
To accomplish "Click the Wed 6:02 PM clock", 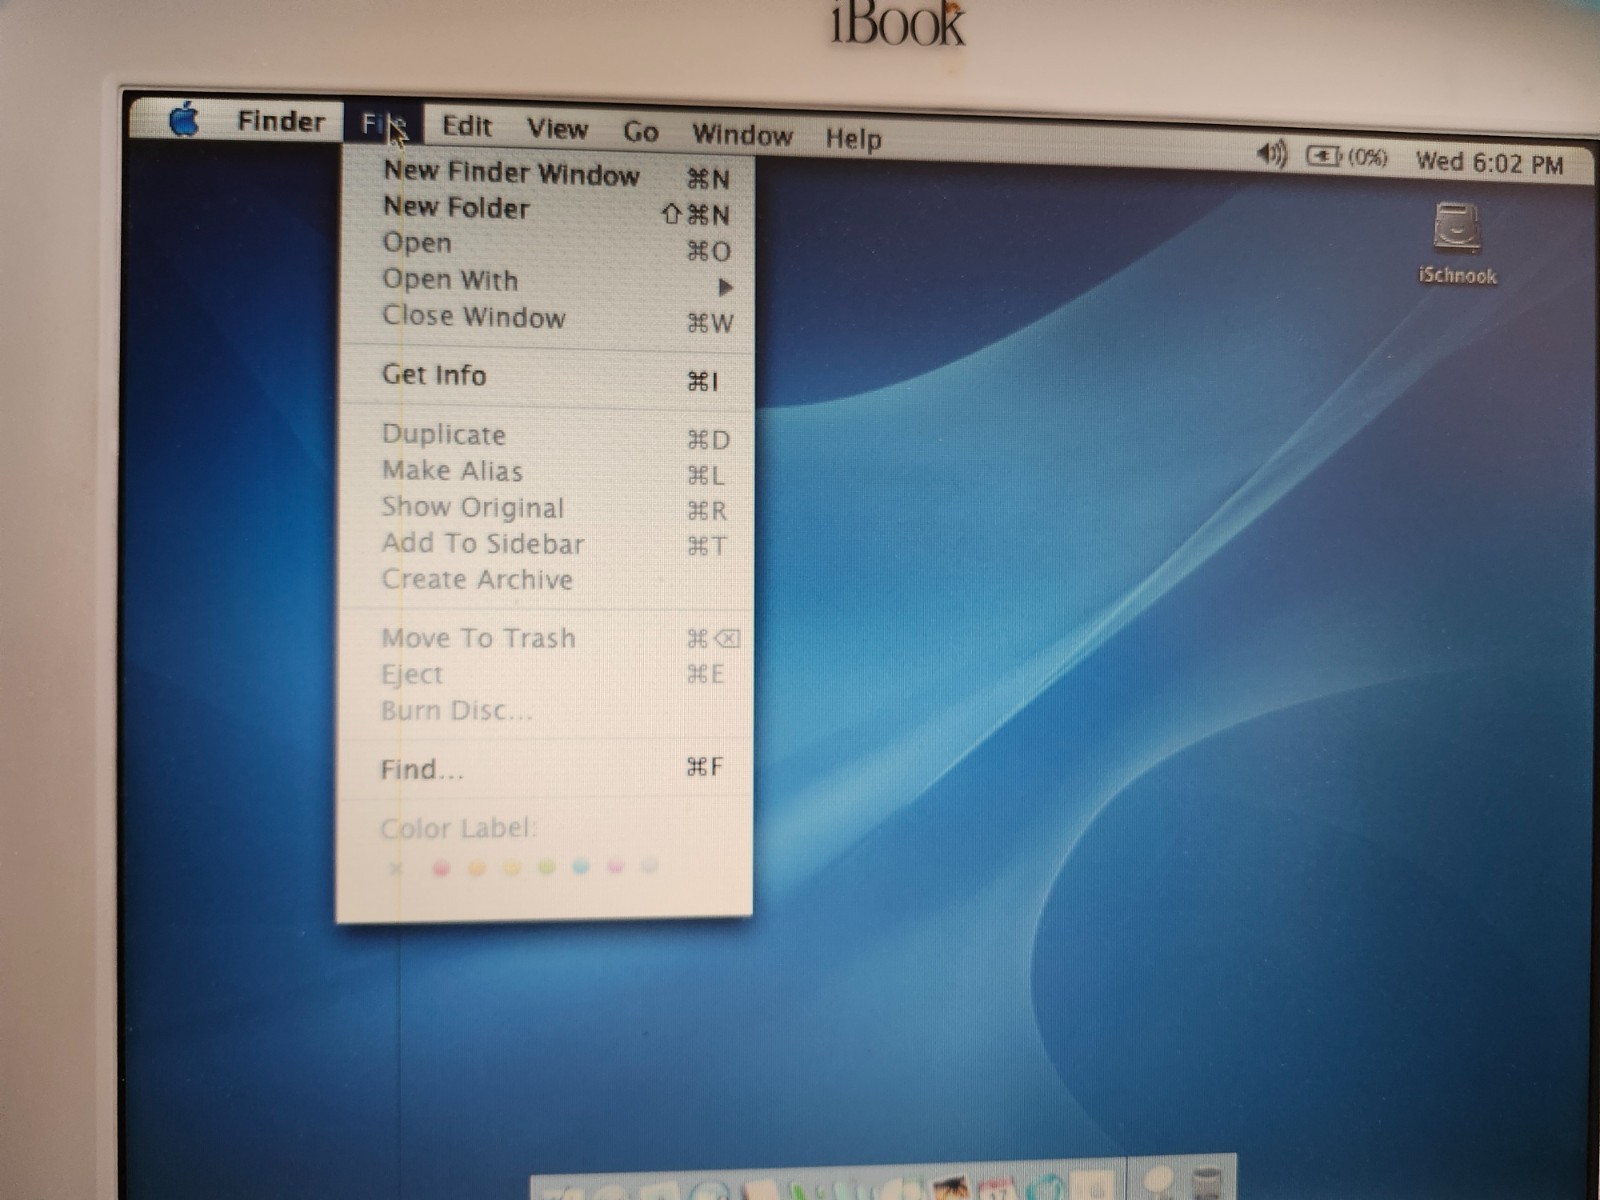I will [x=1489, y=162].
